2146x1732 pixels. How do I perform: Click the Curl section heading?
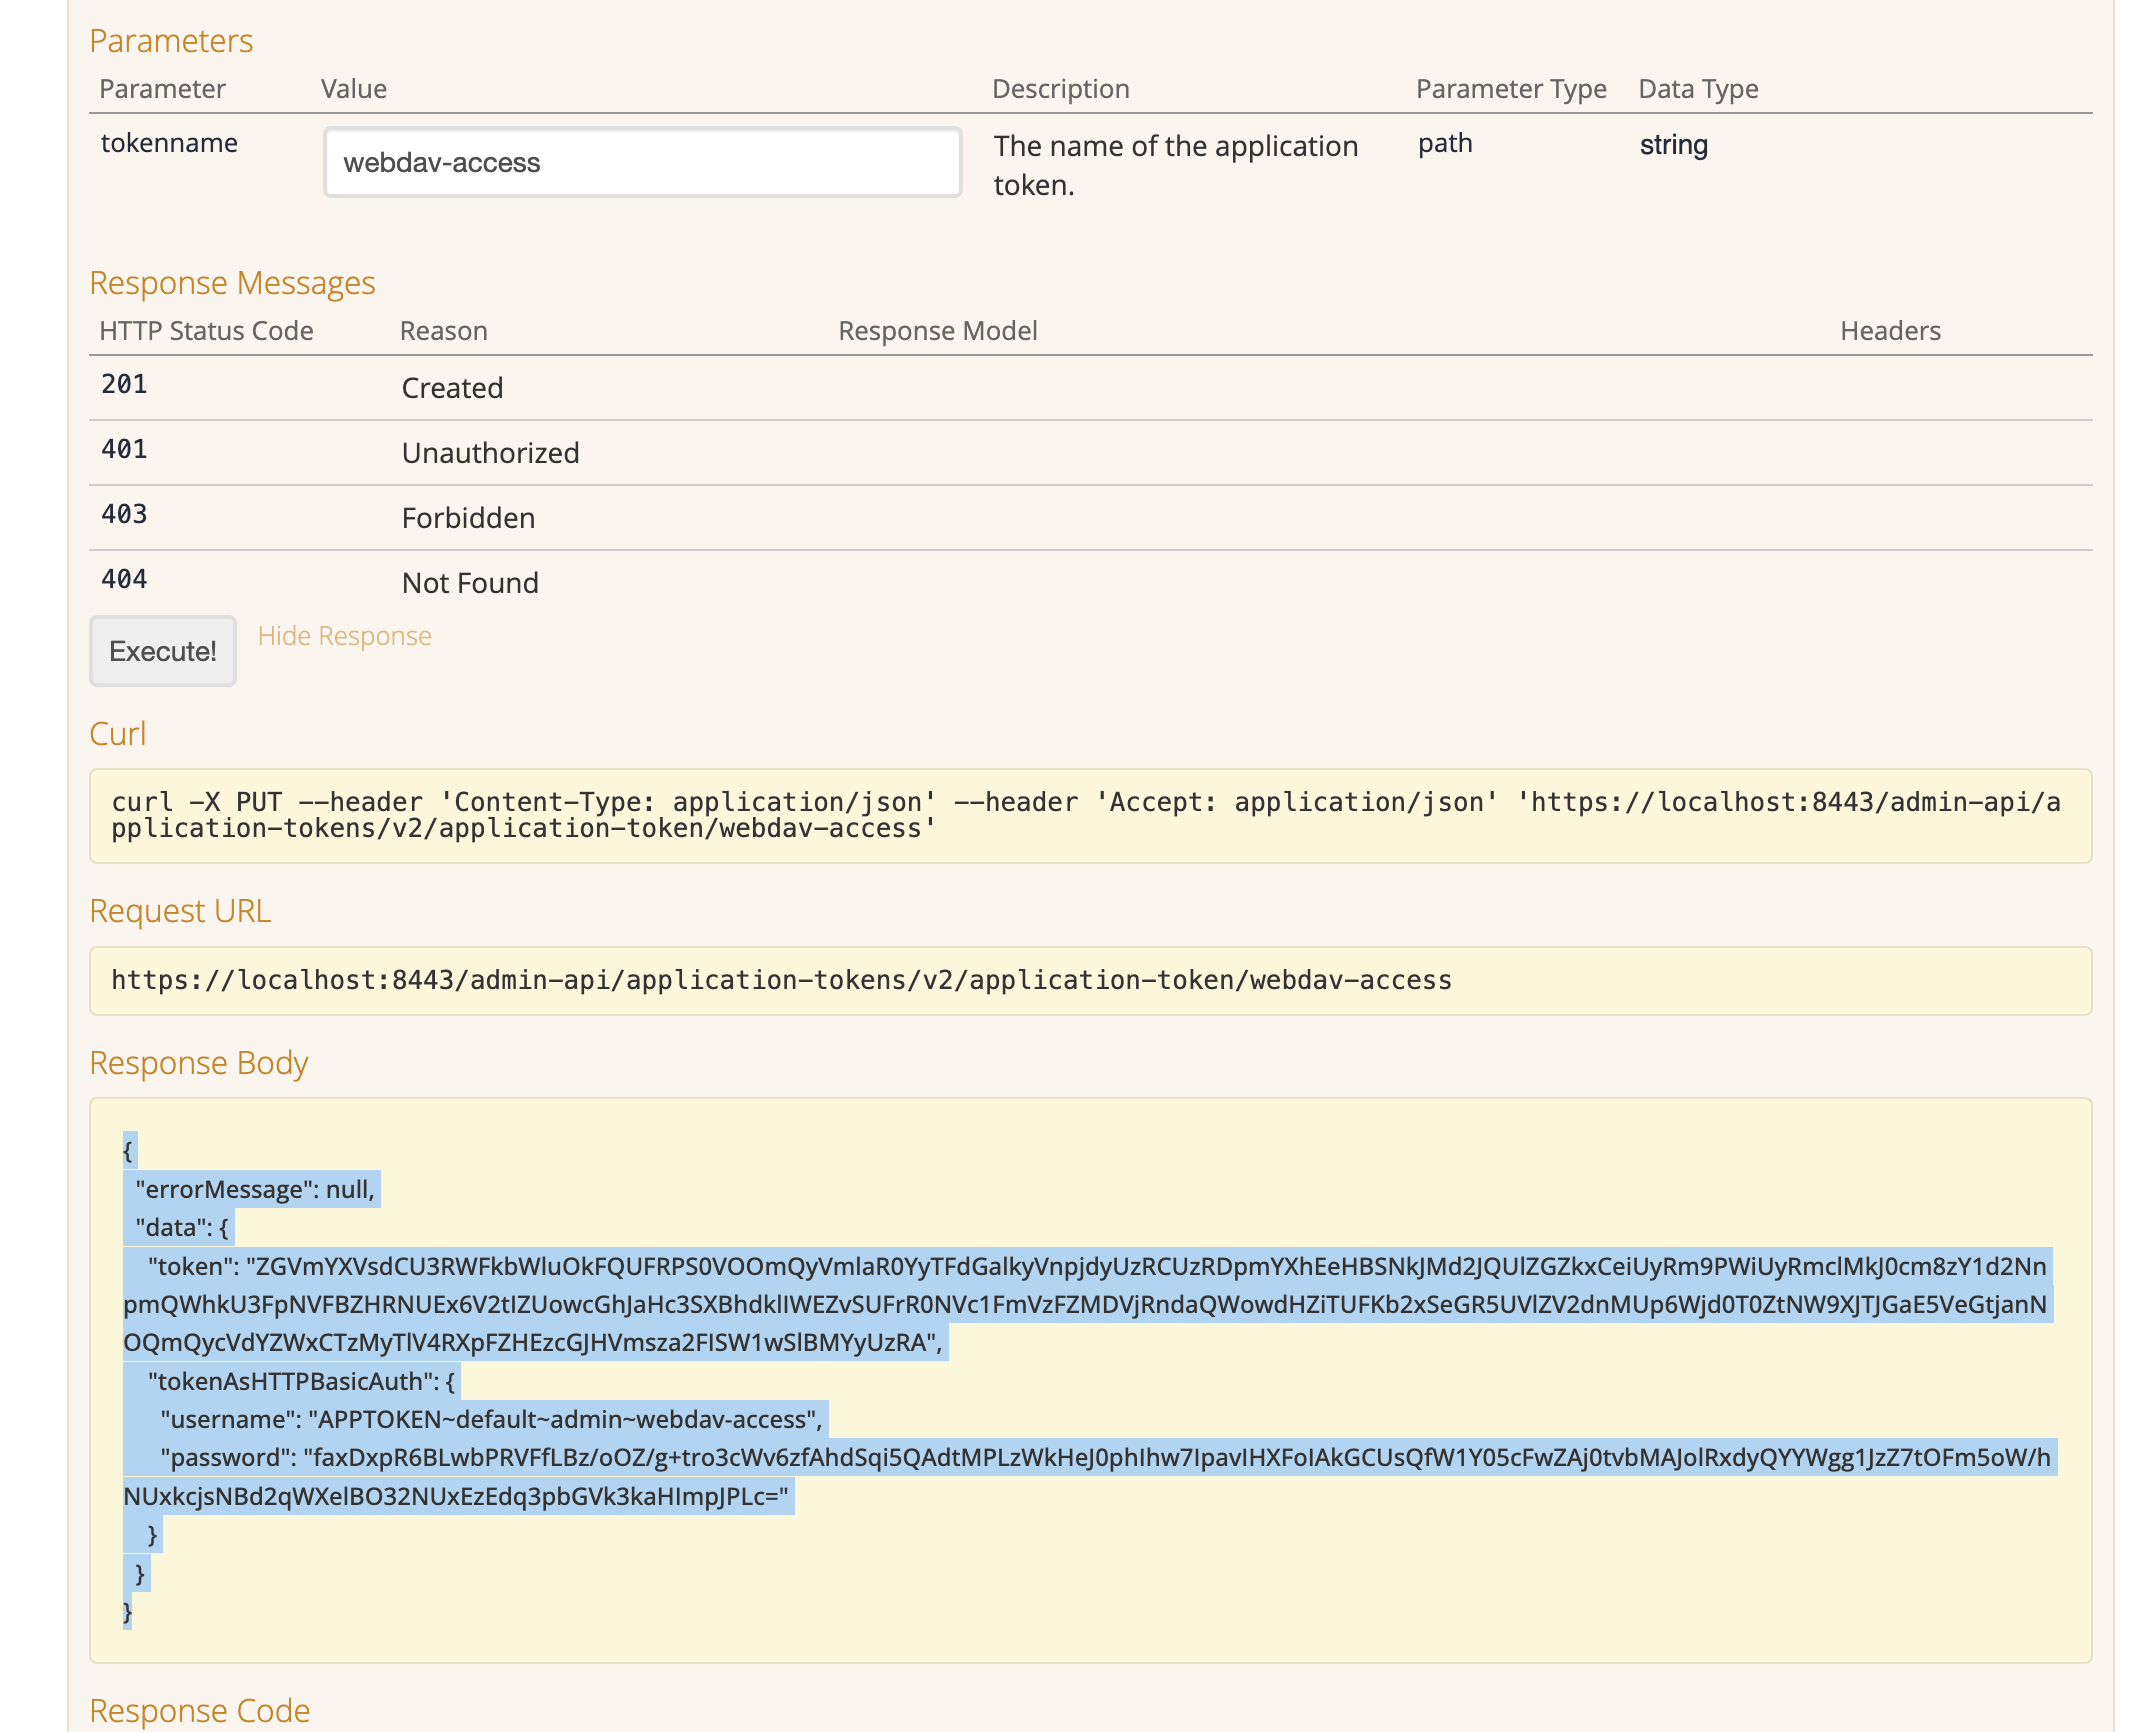pyautogui.click(x=117, y=732)
